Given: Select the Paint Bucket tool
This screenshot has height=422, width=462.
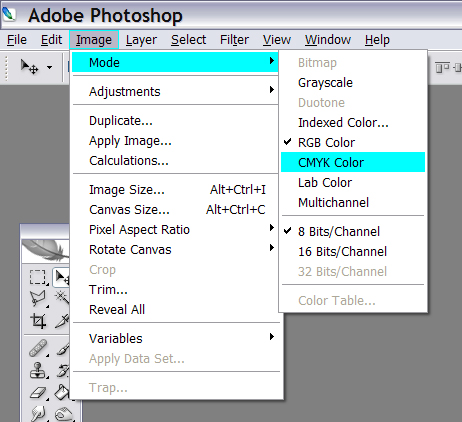Looking at the screenshot, I should pos(62,392).
